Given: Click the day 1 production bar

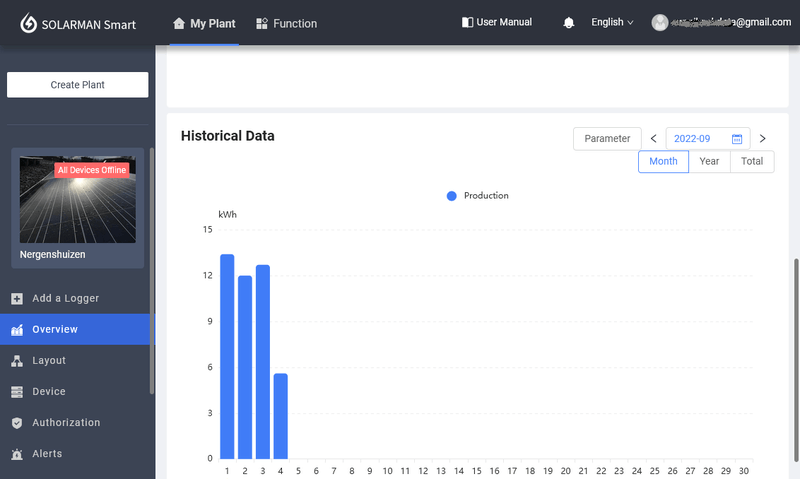Looking at the screenshot, I should click(x=227, y=357).
